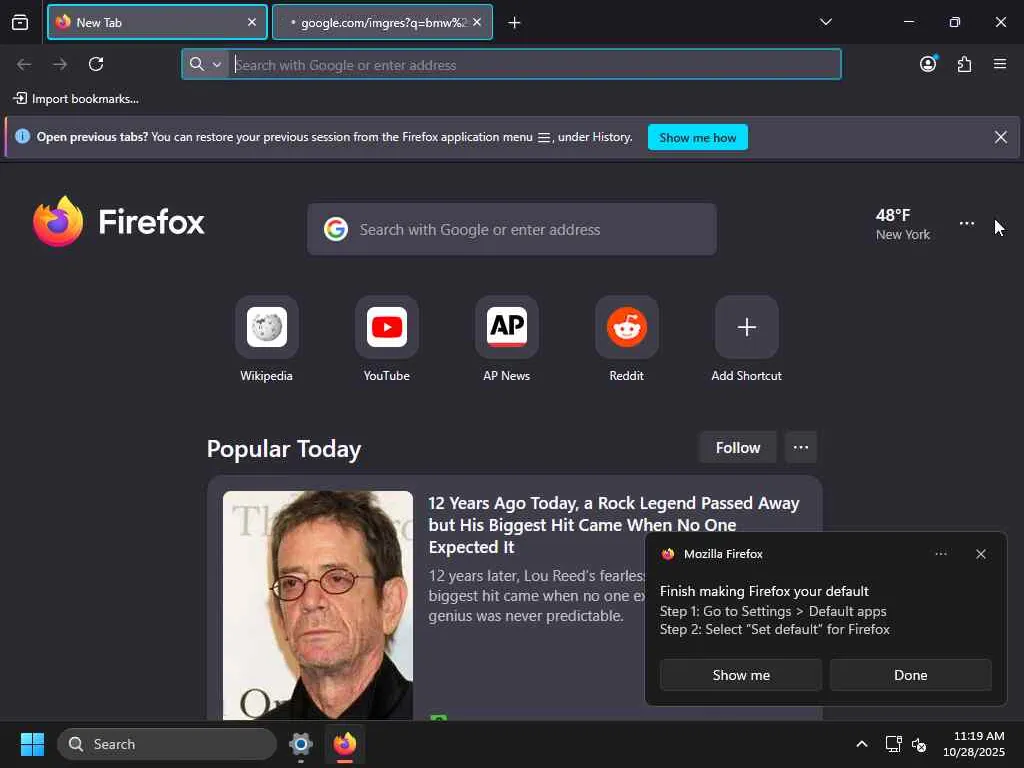Viewport: 1024px width, 768px height.
Task: Follow the Popular Today section
Action: coord(737,447)
